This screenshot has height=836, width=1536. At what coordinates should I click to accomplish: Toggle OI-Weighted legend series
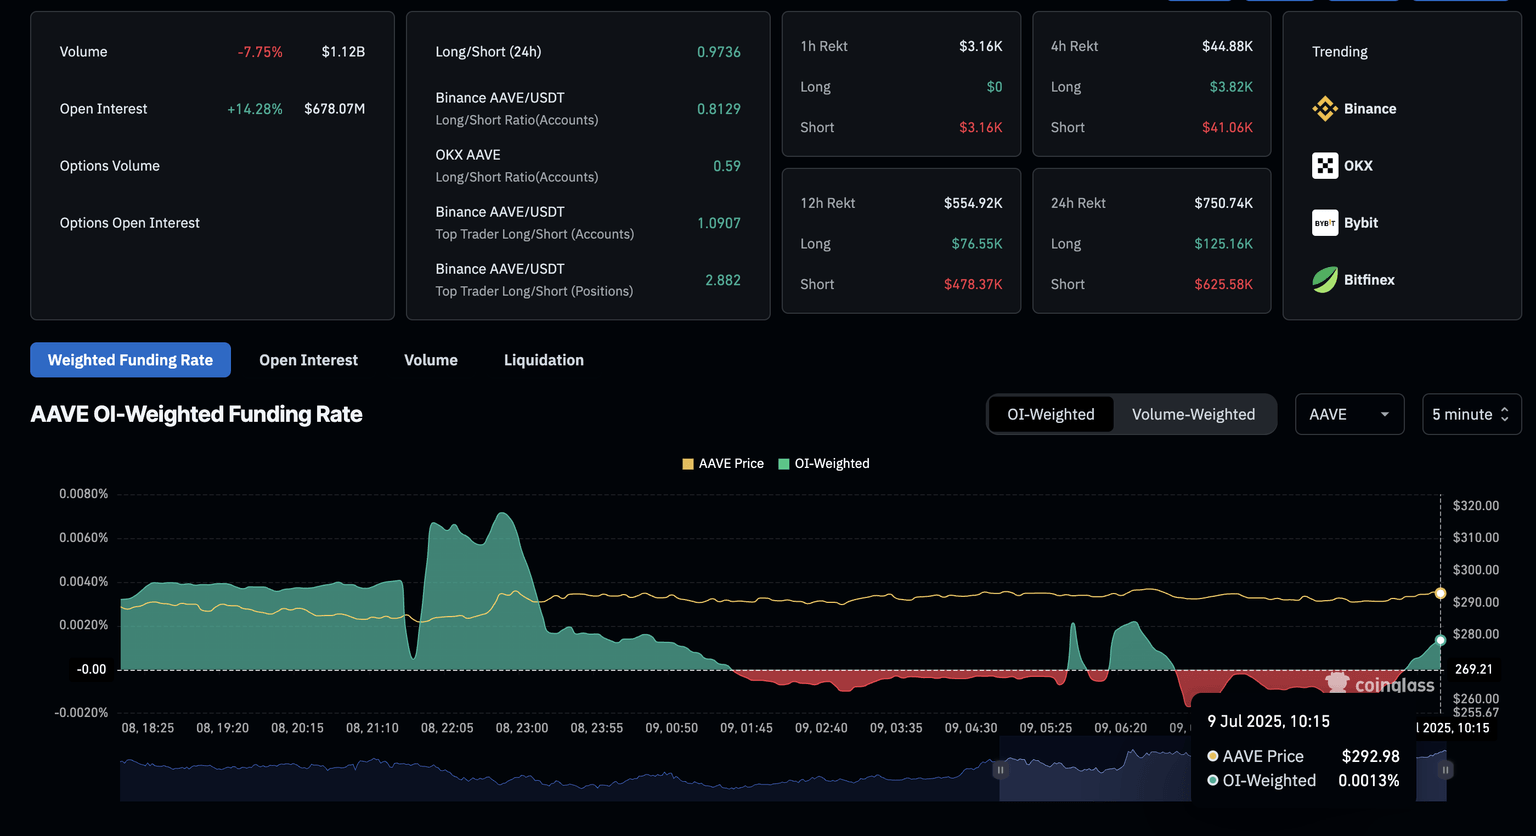click(824, 464)
